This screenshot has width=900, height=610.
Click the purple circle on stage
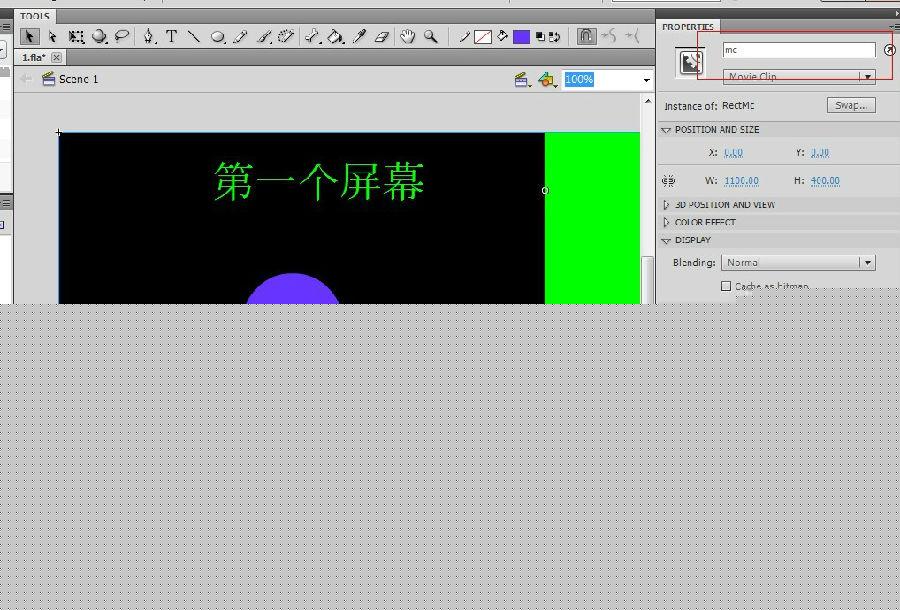[293, 289]
